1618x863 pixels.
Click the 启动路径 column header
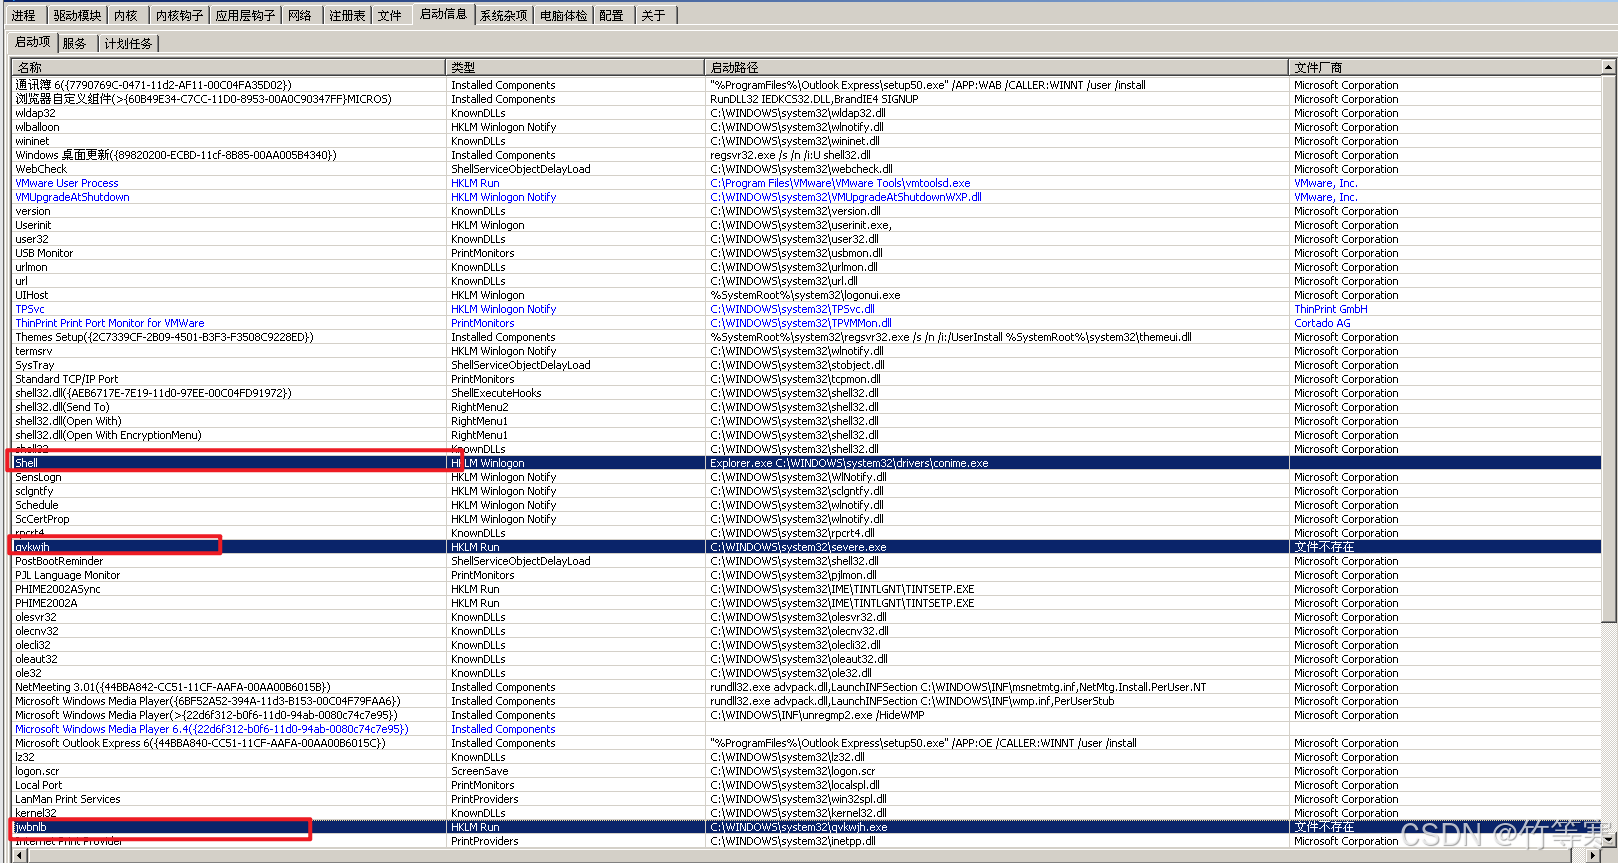[x=995, y=67]
